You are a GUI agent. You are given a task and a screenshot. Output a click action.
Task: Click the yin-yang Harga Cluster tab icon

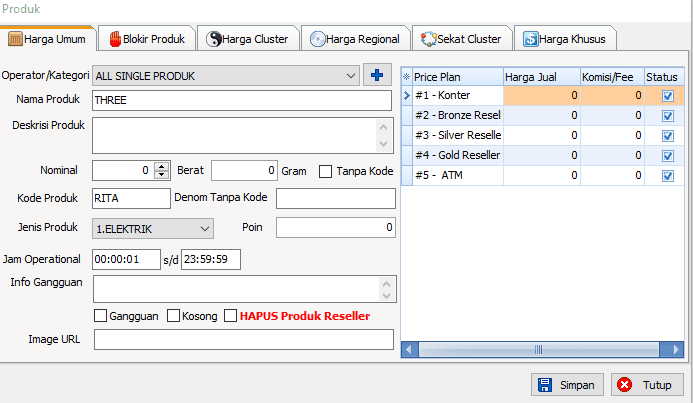[214, 39]
